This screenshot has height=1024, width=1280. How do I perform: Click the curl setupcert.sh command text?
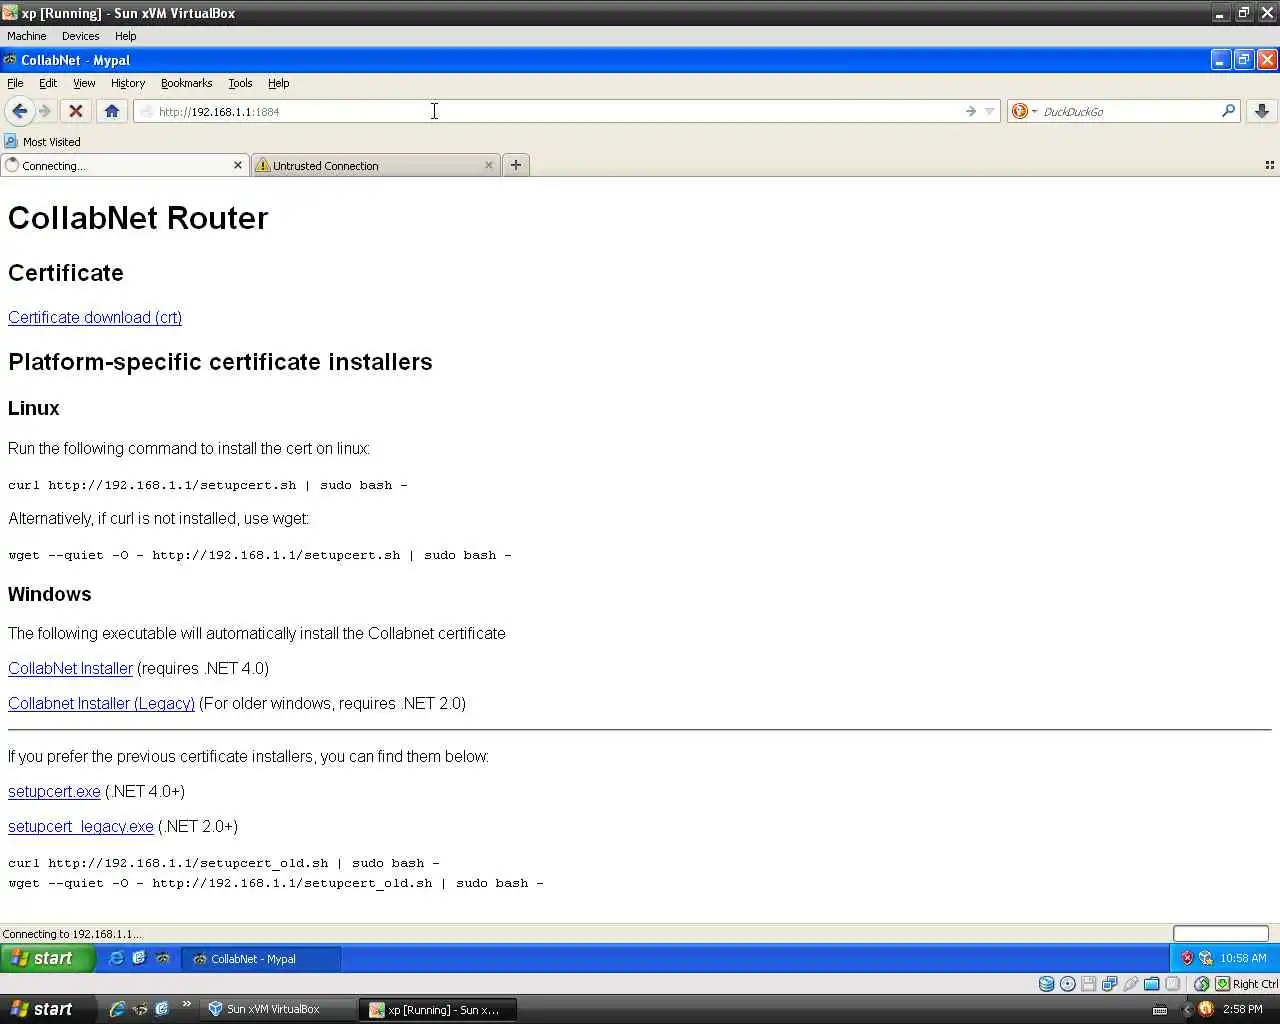(x=208, y=485)
